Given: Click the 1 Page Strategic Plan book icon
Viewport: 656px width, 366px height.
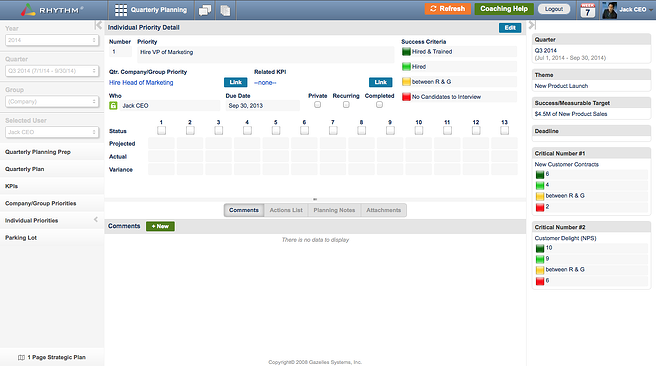Looking at the screenshot, I should 21,357.
